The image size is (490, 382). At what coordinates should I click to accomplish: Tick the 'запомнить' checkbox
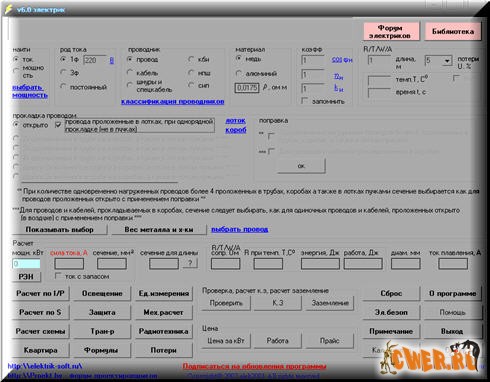tap(304, 101)
